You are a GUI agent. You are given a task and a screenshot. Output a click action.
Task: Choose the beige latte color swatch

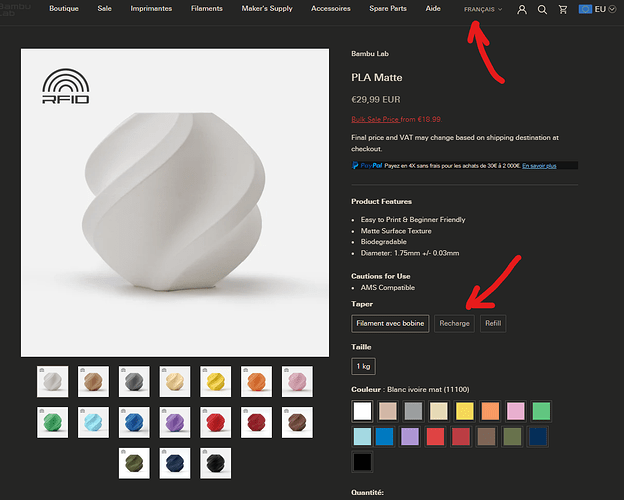(388, 411)
